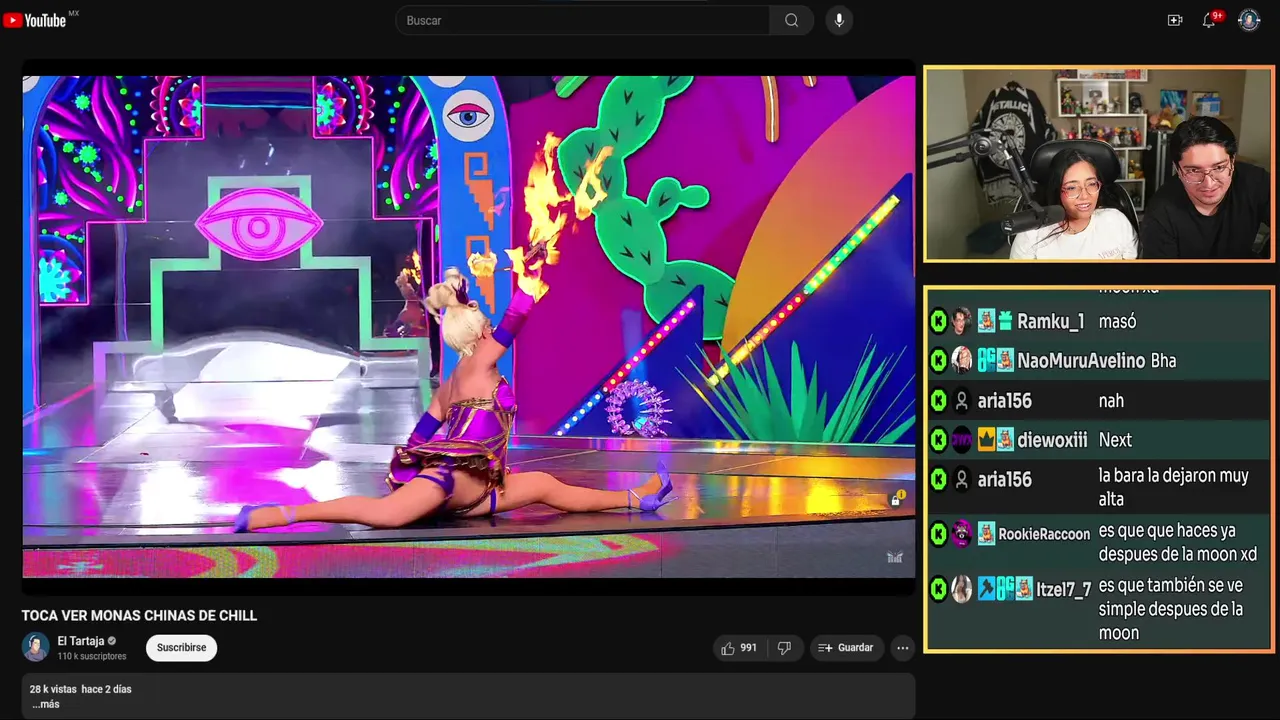Click the avatar of RookieRaccoon
1280x720 pixels.
961,534
